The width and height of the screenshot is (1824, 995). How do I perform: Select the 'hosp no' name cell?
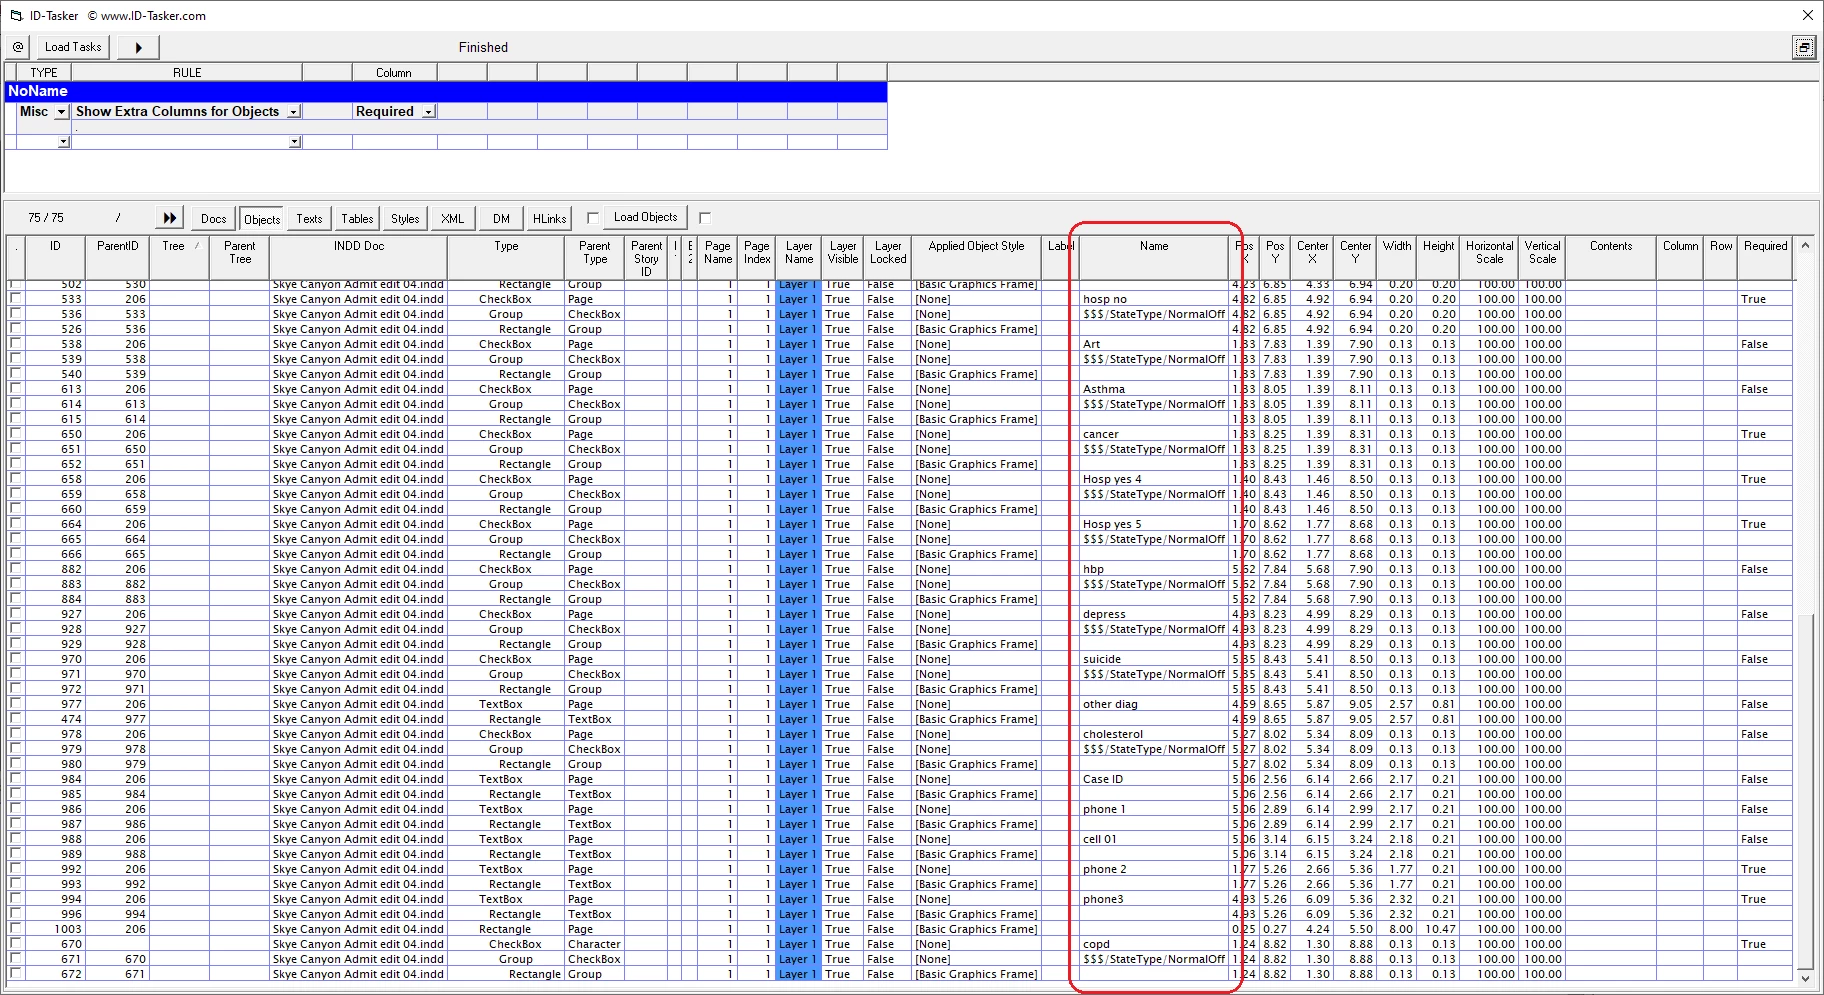coord(1154,299)
